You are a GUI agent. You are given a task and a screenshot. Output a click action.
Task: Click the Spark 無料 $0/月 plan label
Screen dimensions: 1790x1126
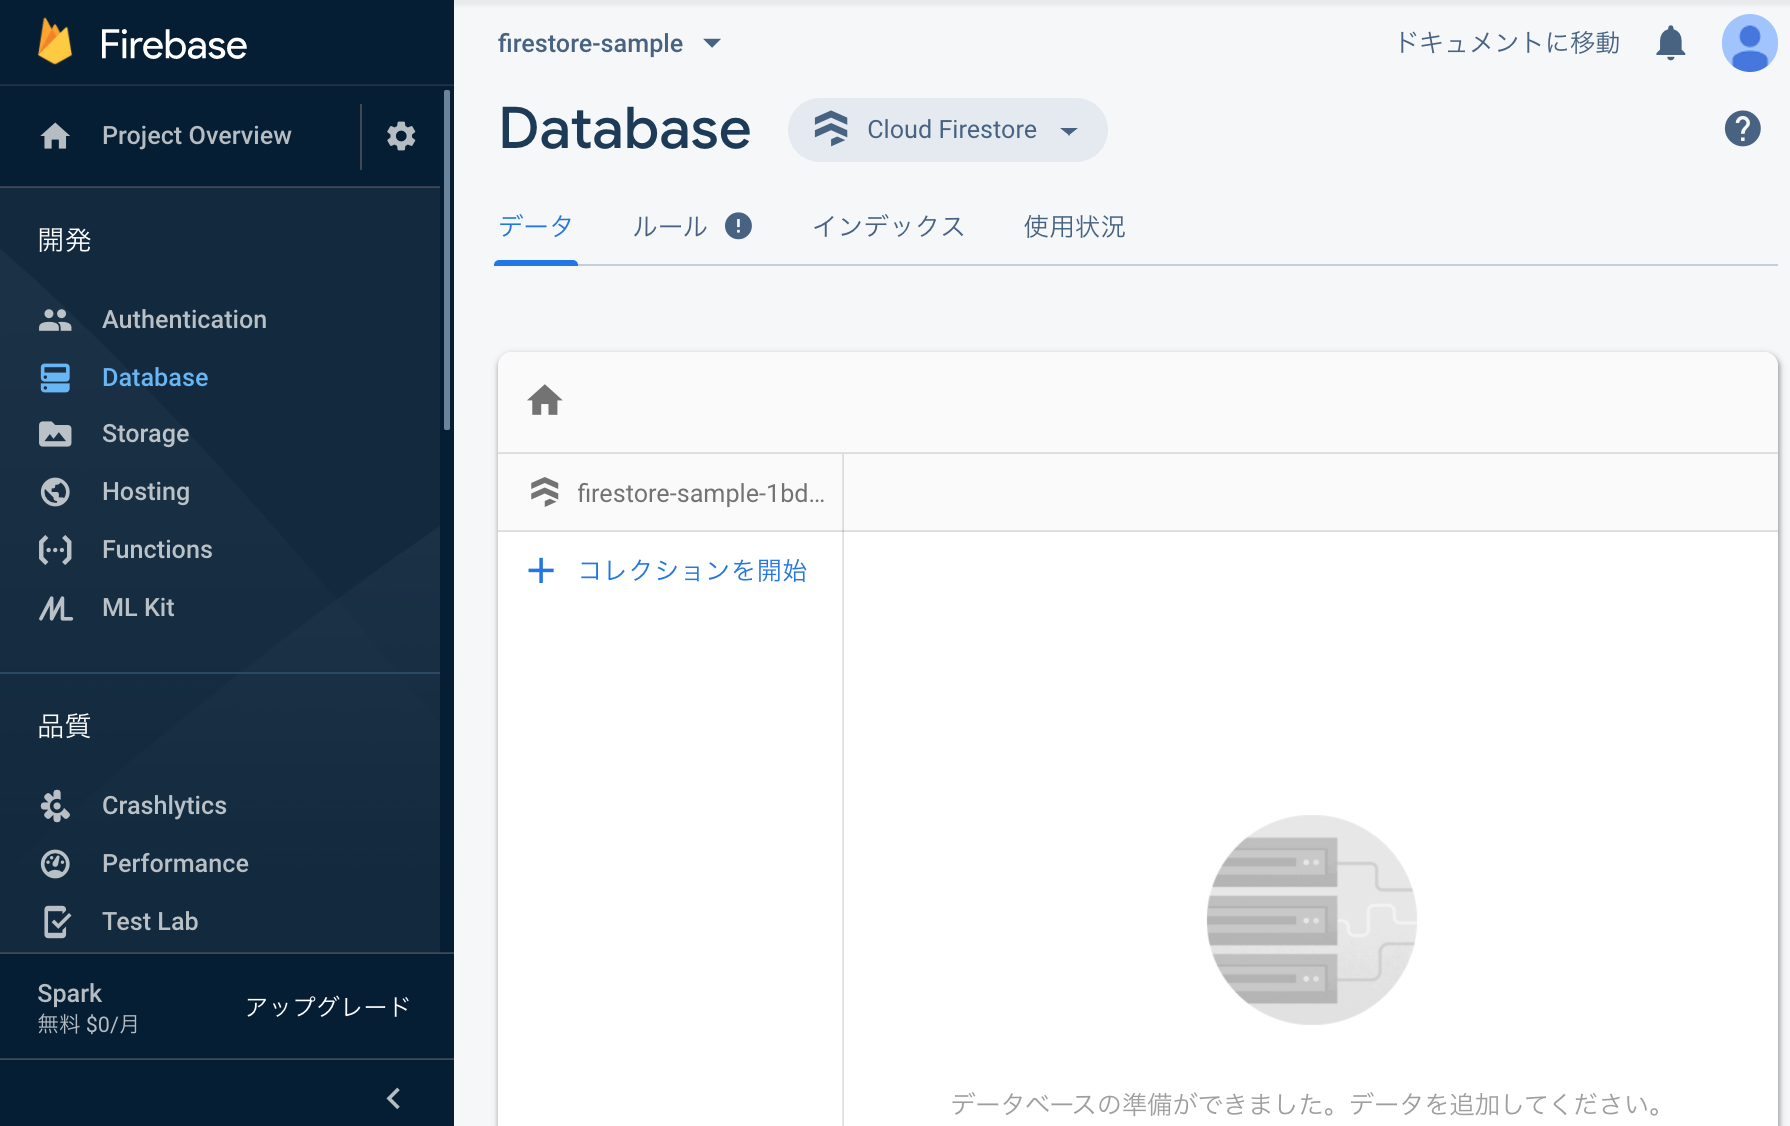tap(88, 1008)
